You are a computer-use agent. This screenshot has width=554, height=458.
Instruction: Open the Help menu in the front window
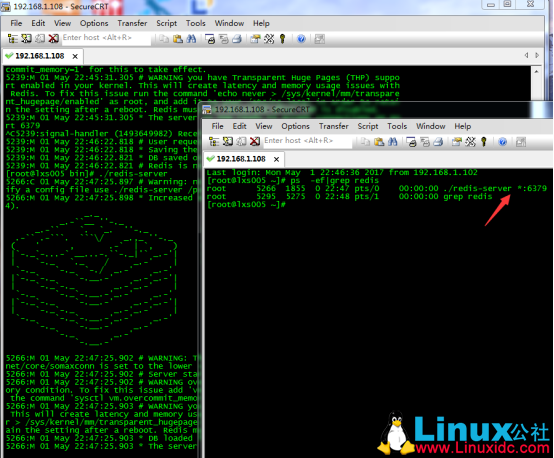(x=462, y=126)
